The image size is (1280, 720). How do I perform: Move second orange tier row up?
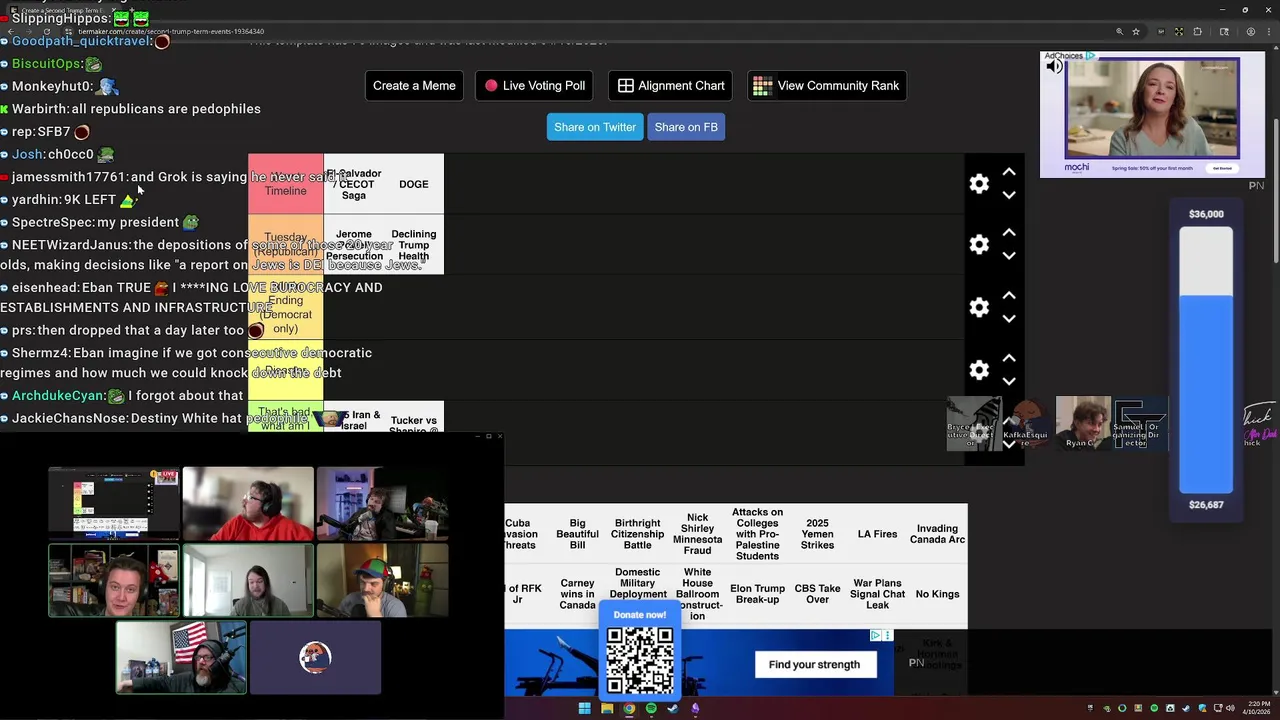pos(1009,233)
